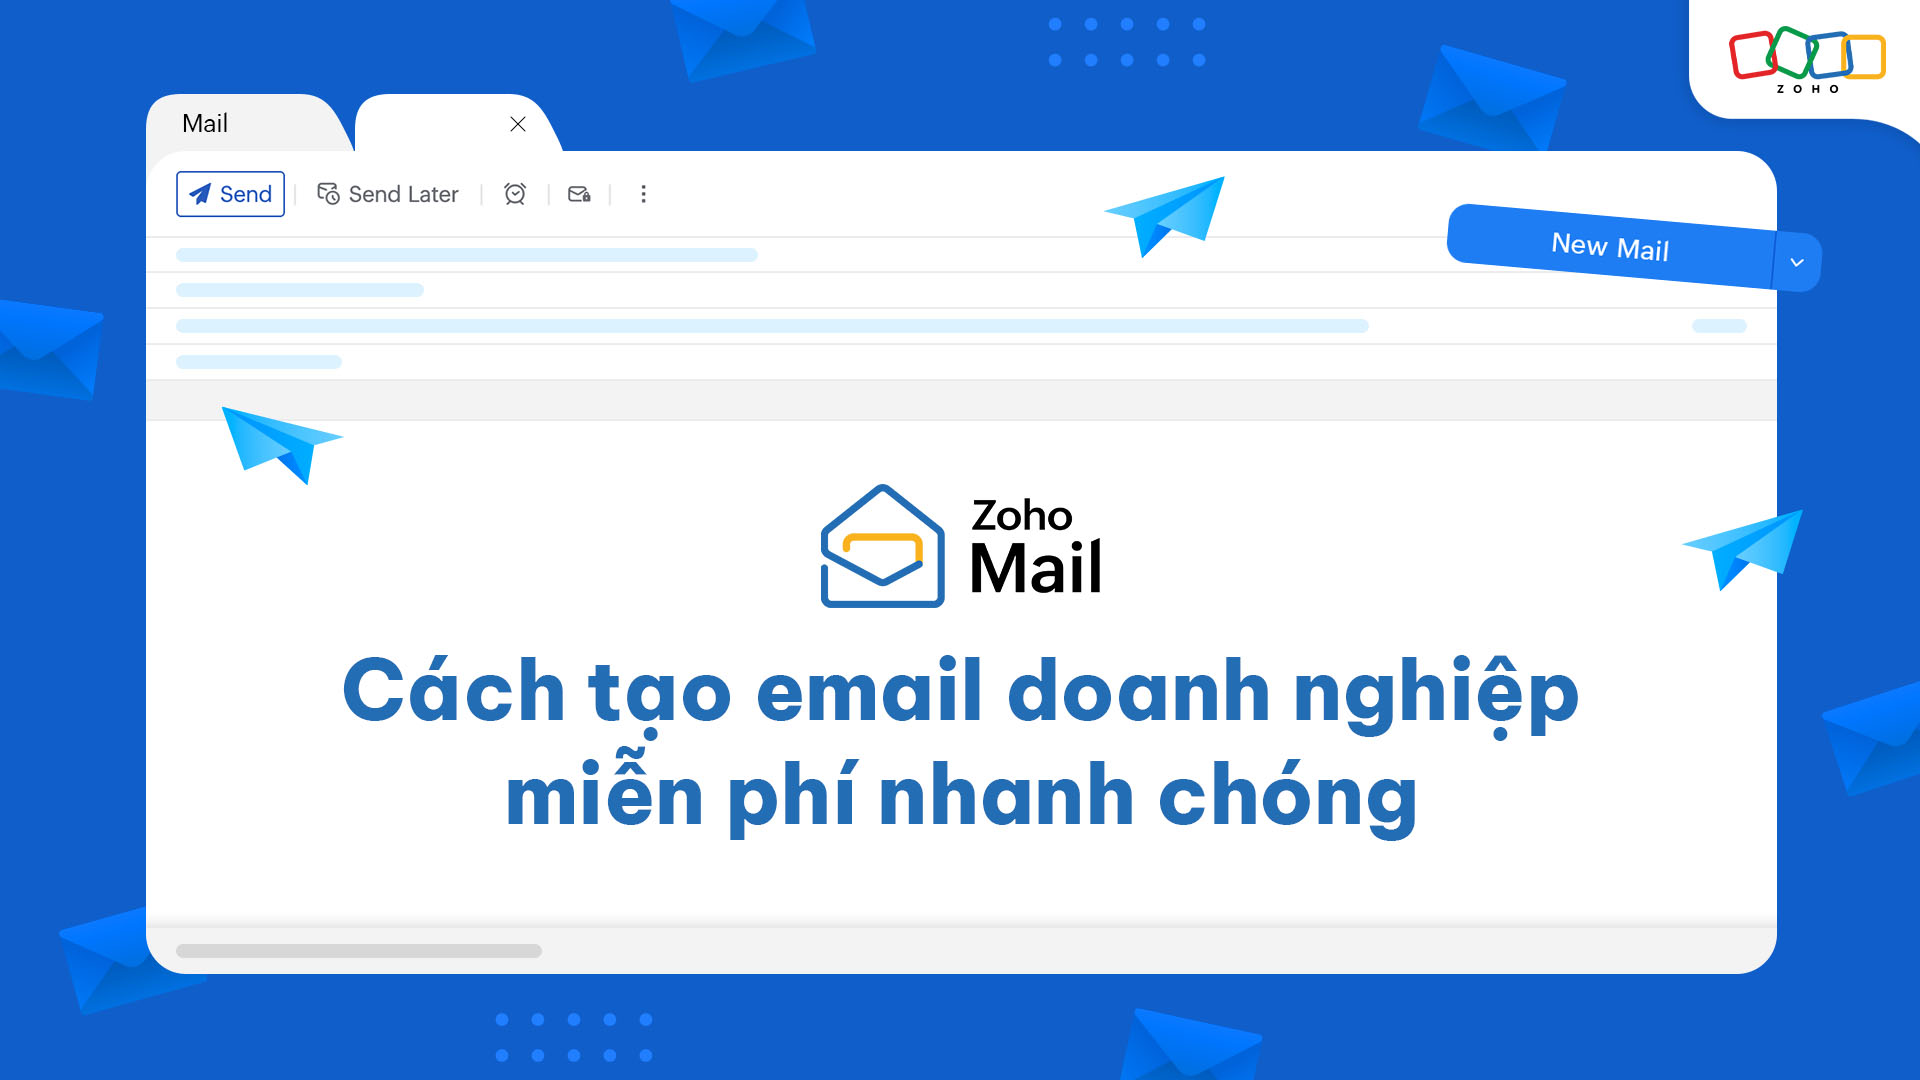Click the more options (three dots) icon
Image resolution: width=1920 pixels, height=1080 pixels.
644,194
